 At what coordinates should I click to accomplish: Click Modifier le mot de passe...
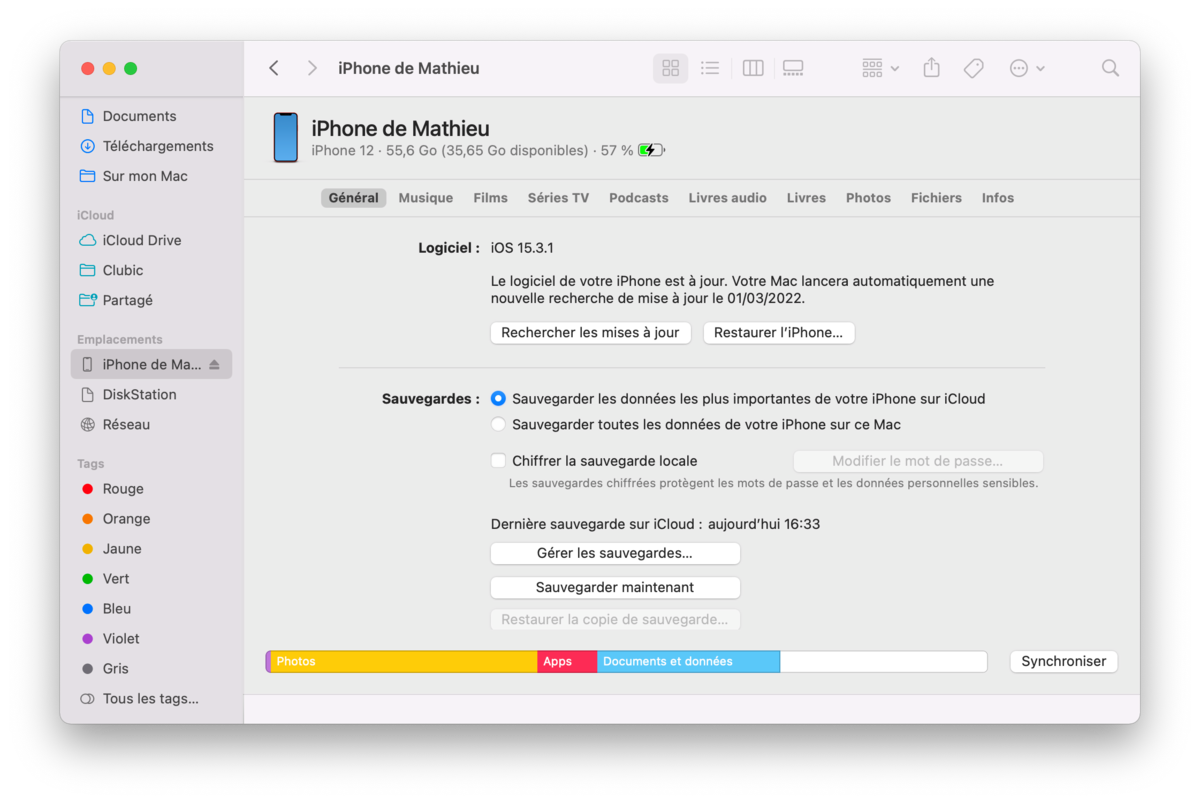pos(918,461)
